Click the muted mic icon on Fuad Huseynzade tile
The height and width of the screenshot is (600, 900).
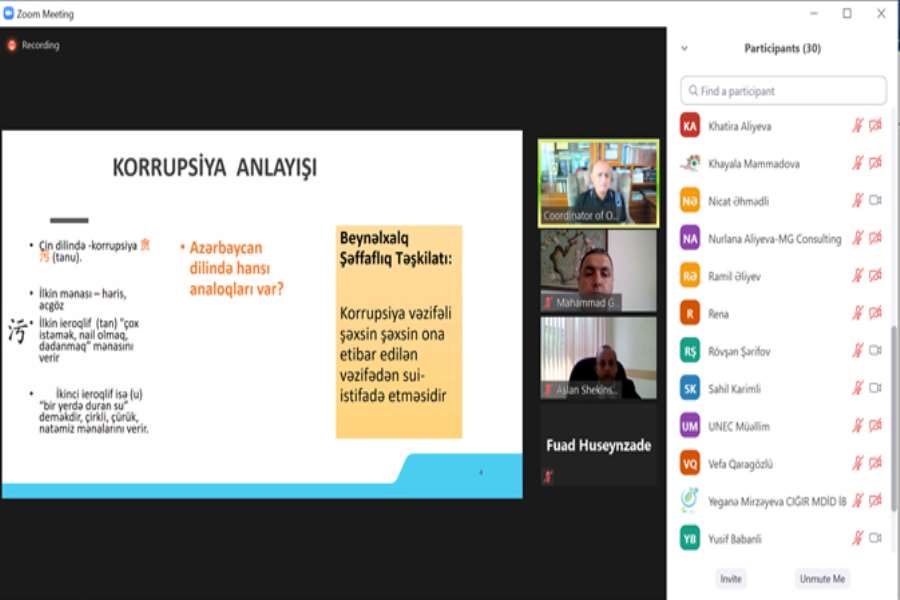548,476
